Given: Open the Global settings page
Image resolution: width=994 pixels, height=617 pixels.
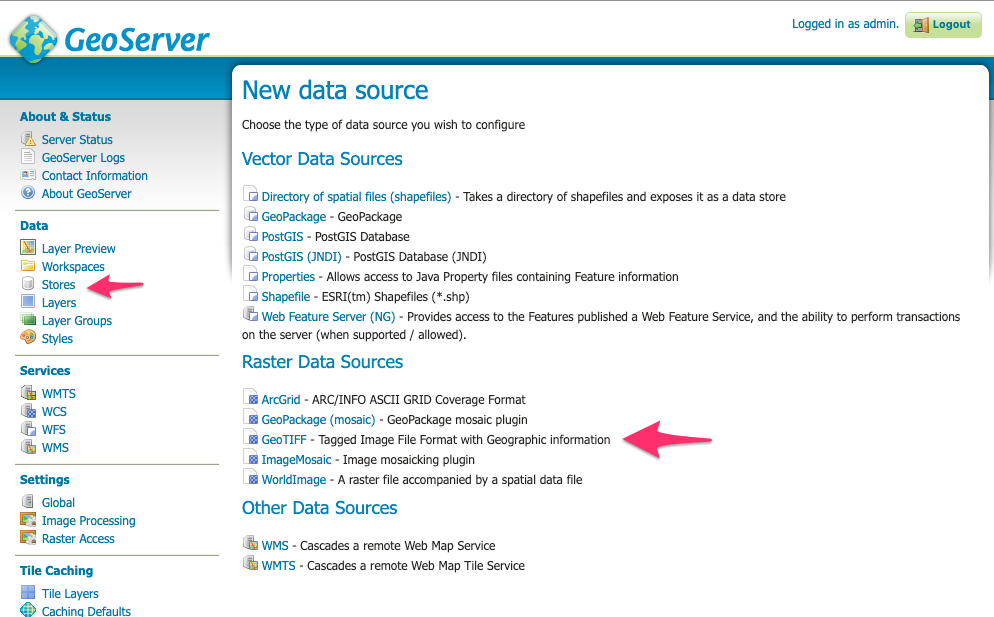Looking at the screenshot, I should click(58, 502).
